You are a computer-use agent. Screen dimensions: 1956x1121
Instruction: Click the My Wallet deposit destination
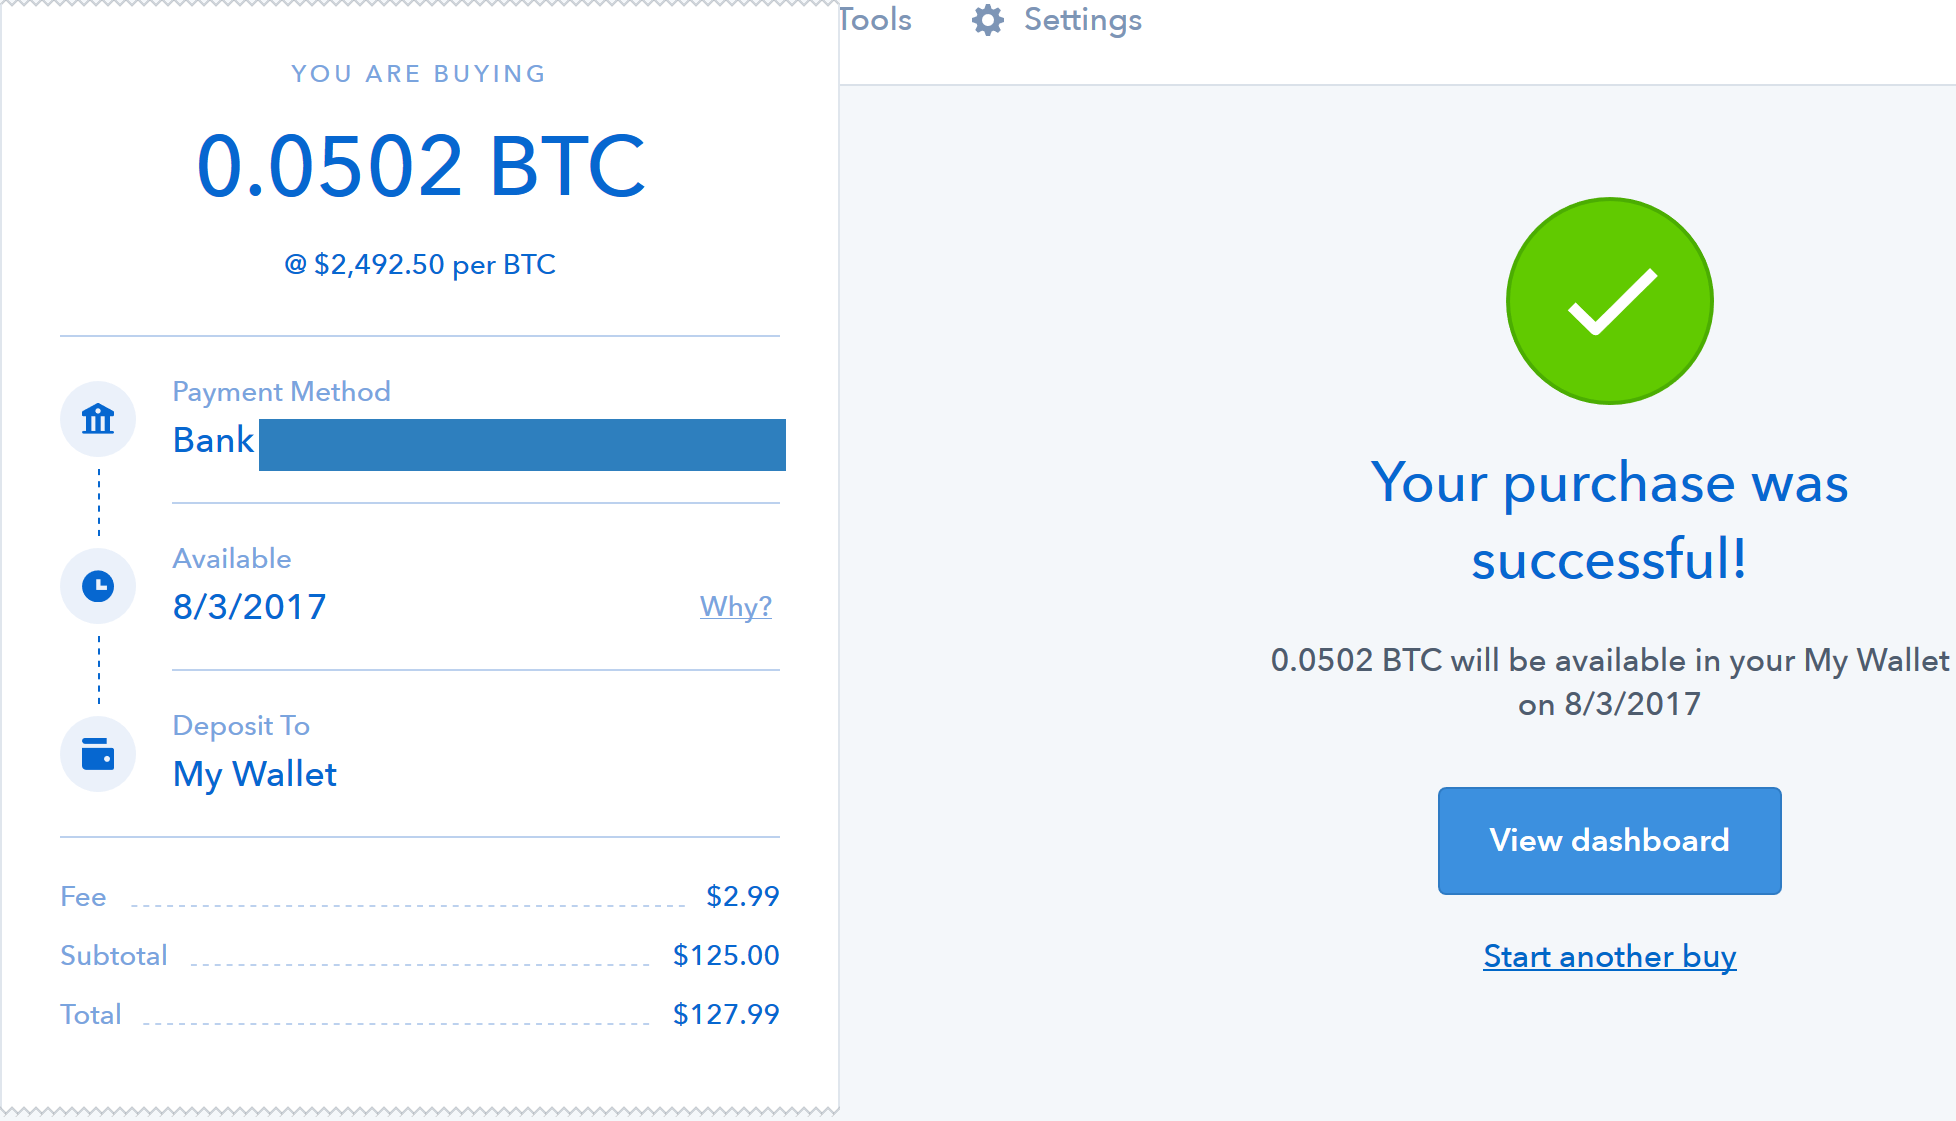pos(255,773)
